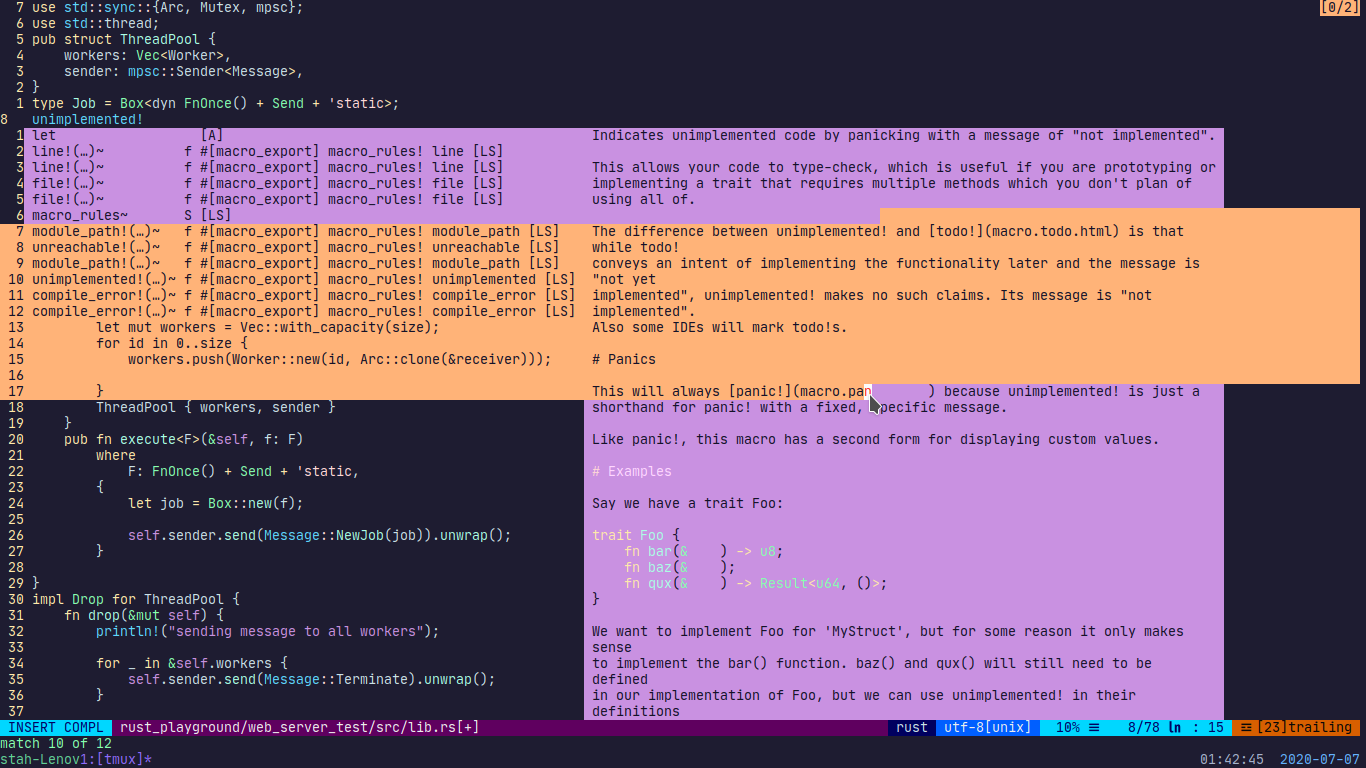Image resolution: width=1366 pixels, height=768 pixels.
Task: Click the 01:42:45 clock in tmux bar
Action: pos(1232,759)
